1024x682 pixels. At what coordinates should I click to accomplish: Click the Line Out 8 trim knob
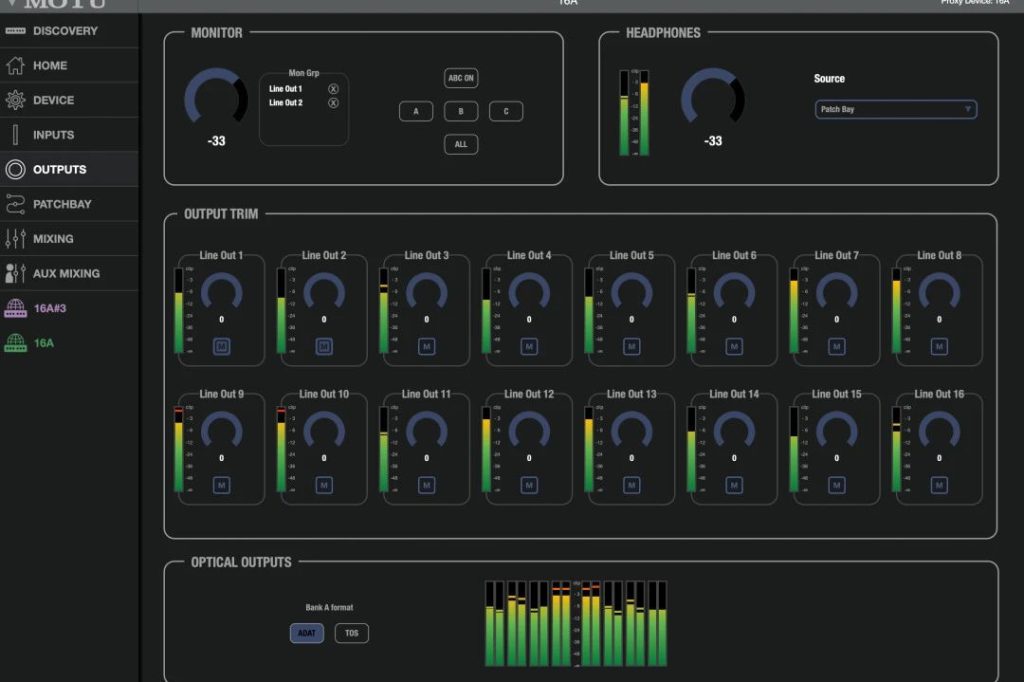(x=938, y=292)
